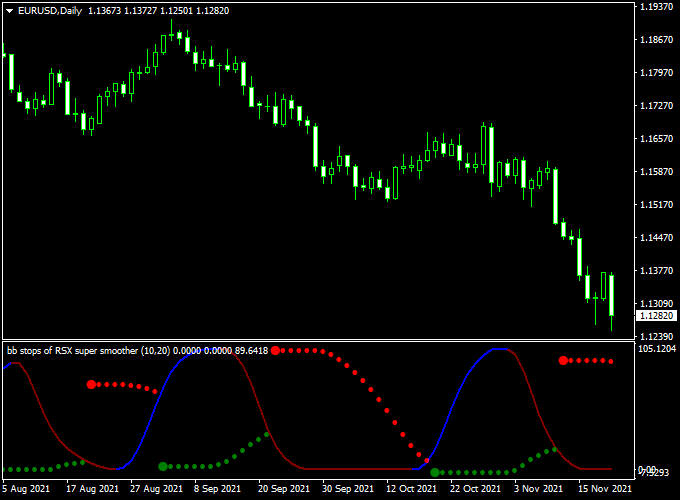
Task: Click the 1.12390 price scale label
Action: (x=657, y=336)
